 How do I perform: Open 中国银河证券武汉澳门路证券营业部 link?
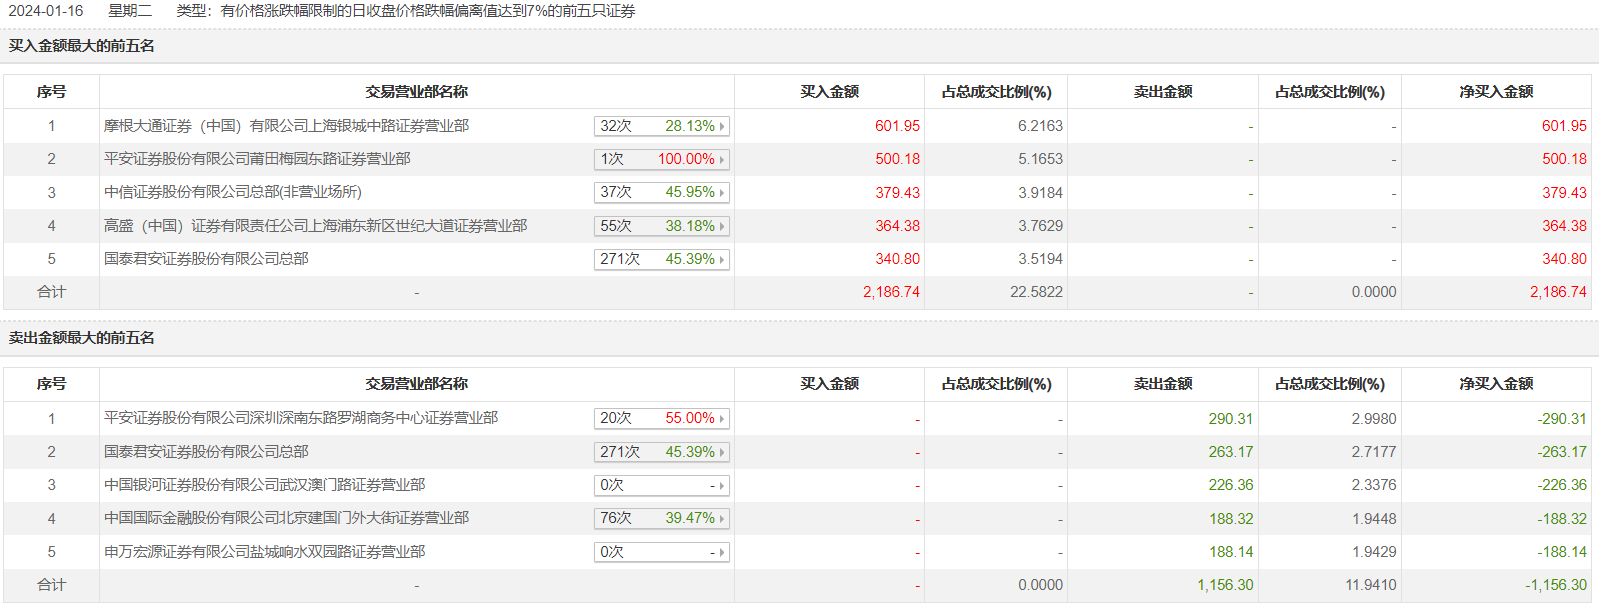point(264,485)
